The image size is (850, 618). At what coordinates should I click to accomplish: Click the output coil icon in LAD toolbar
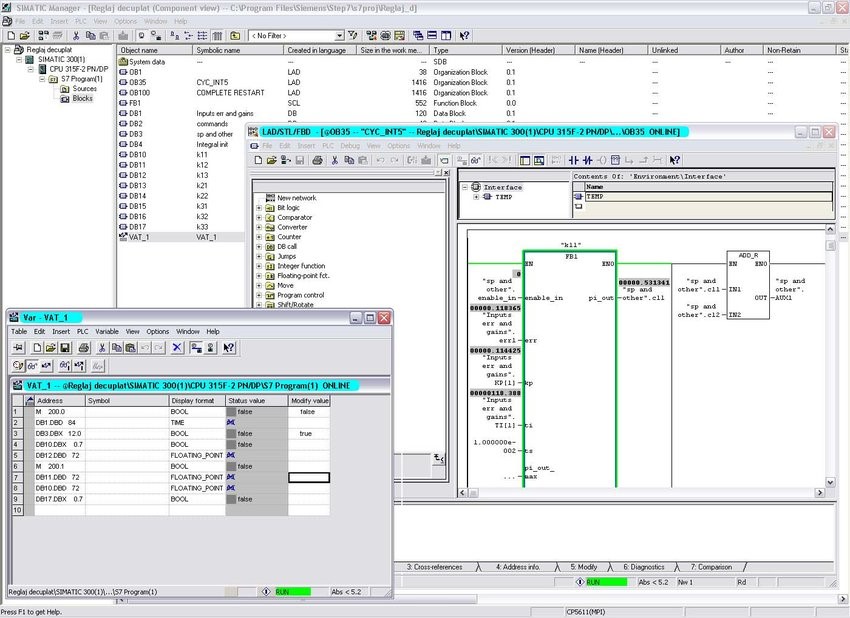602,160
